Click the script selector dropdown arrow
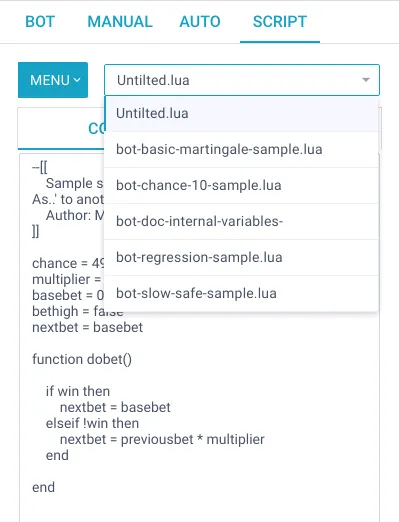This screenshot has width=399, height=522. tap(366, 80)
